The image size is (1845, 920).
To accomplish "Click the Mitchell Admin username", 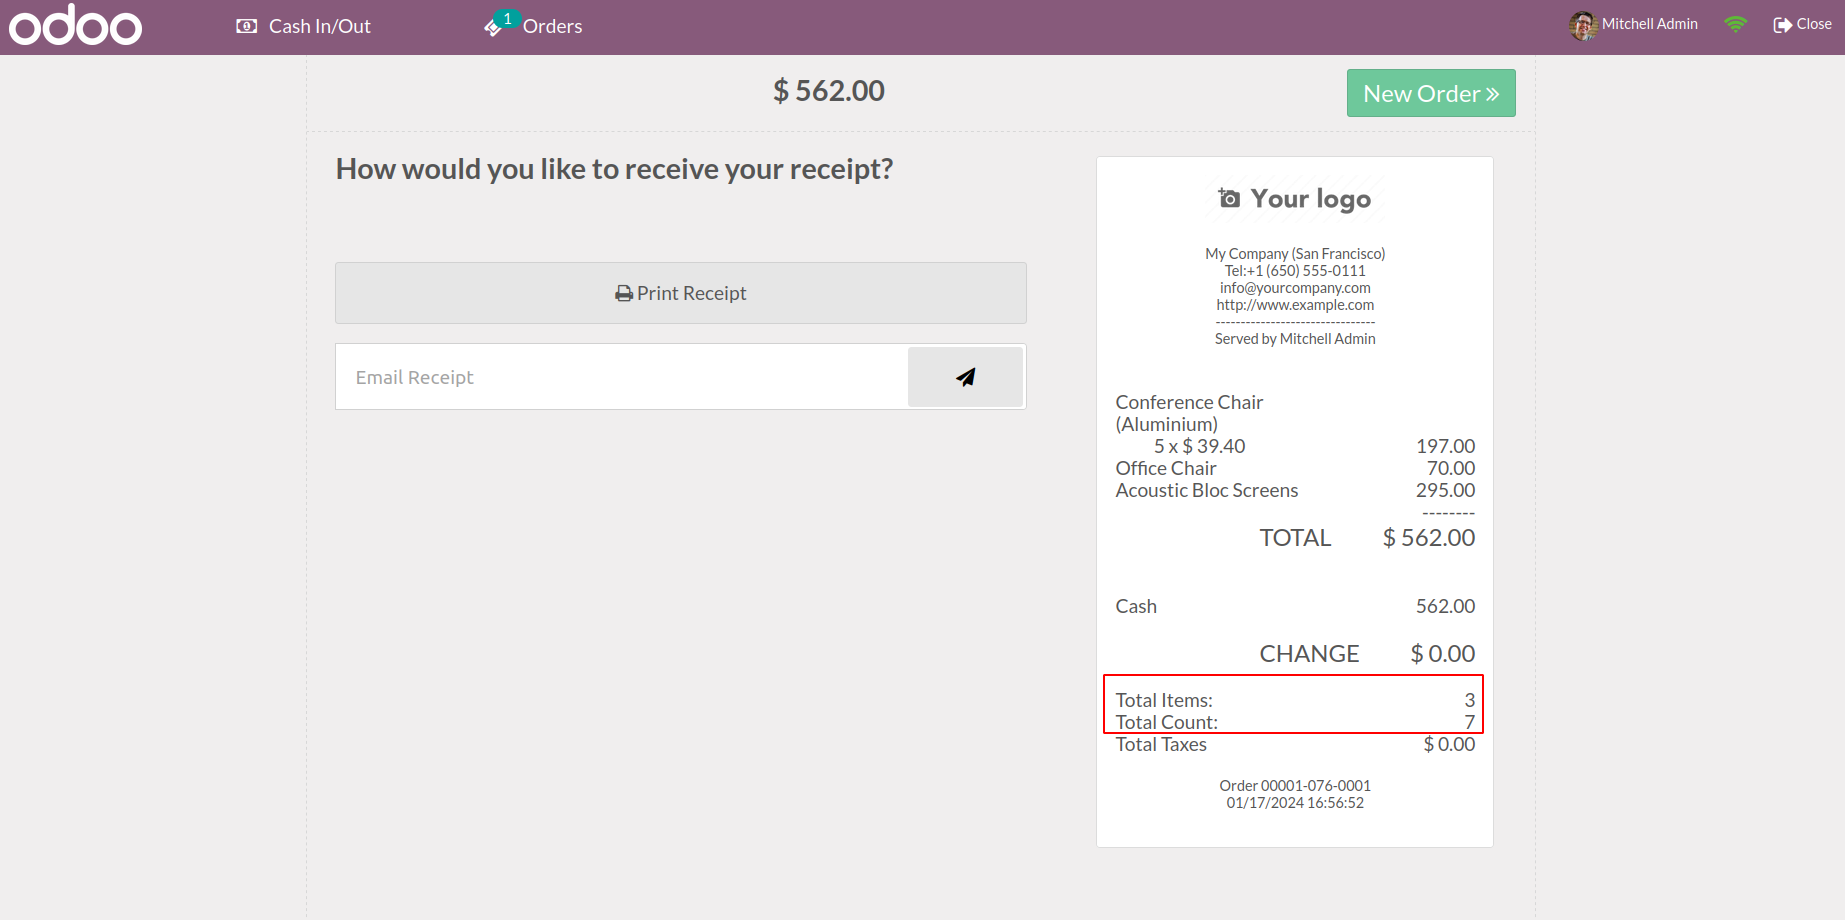I will click(x=1649, y=24).
